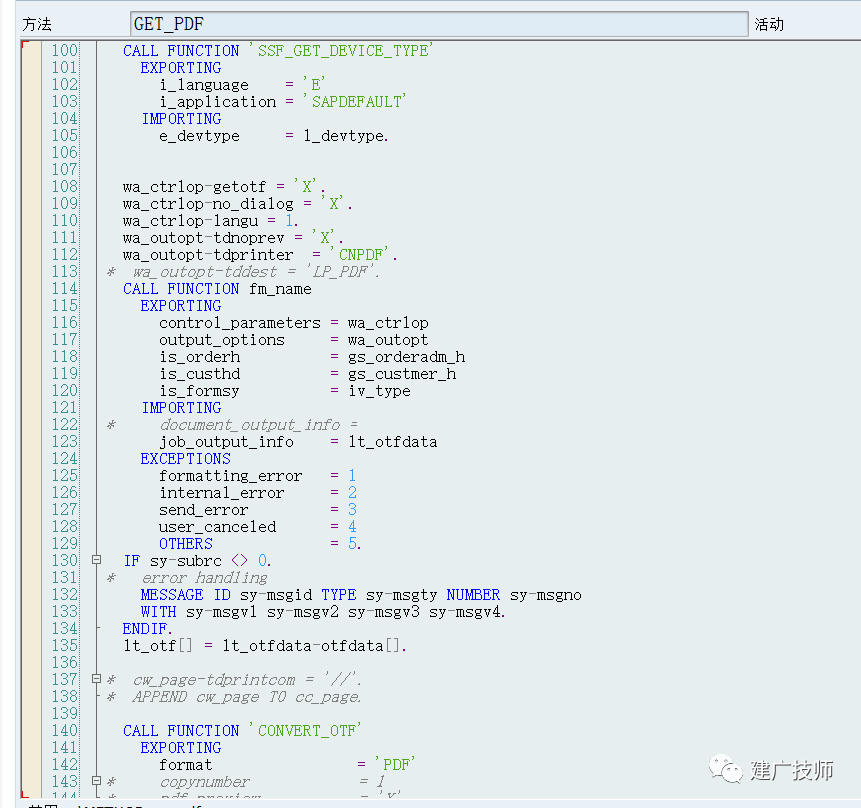Click format parameter on line 142
Viewport: 861px width, 808px height.
click(186, 765)
